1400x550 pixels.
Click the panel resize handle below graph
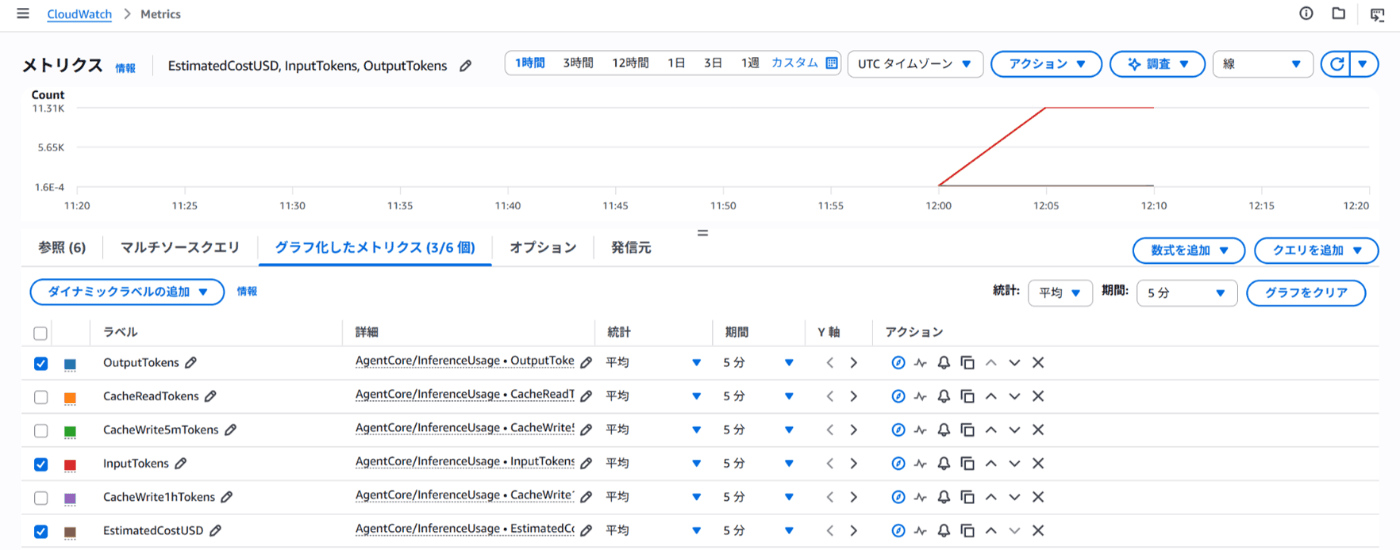703,232
